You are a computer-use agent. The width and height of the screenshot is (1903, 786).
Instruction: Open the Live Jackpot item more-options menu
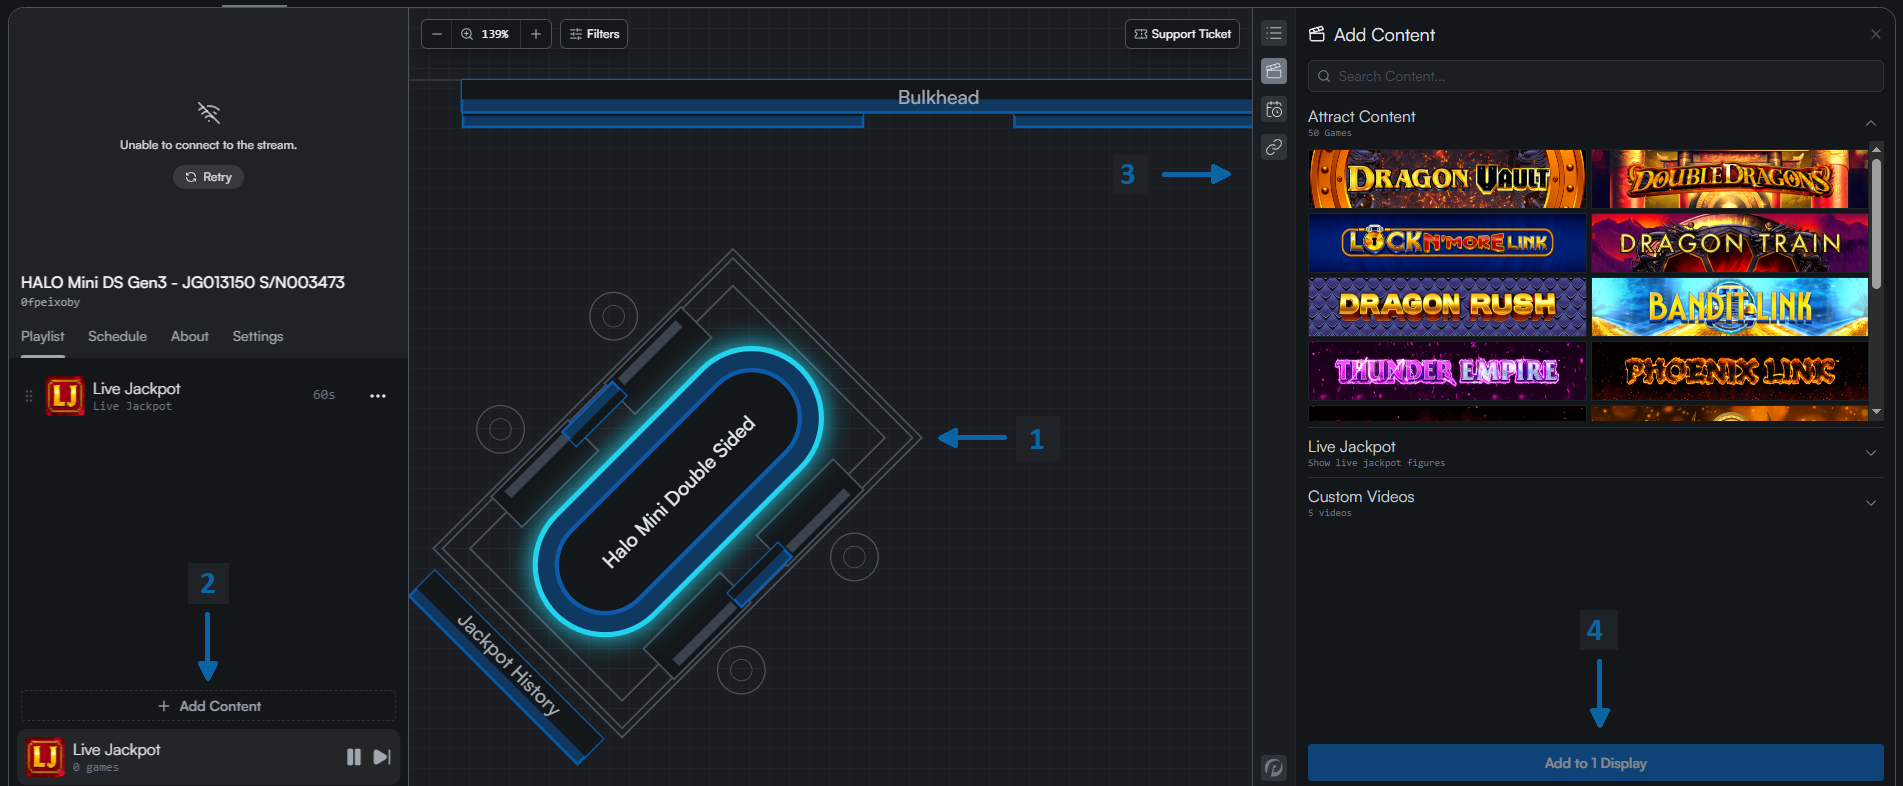(378, 396)
